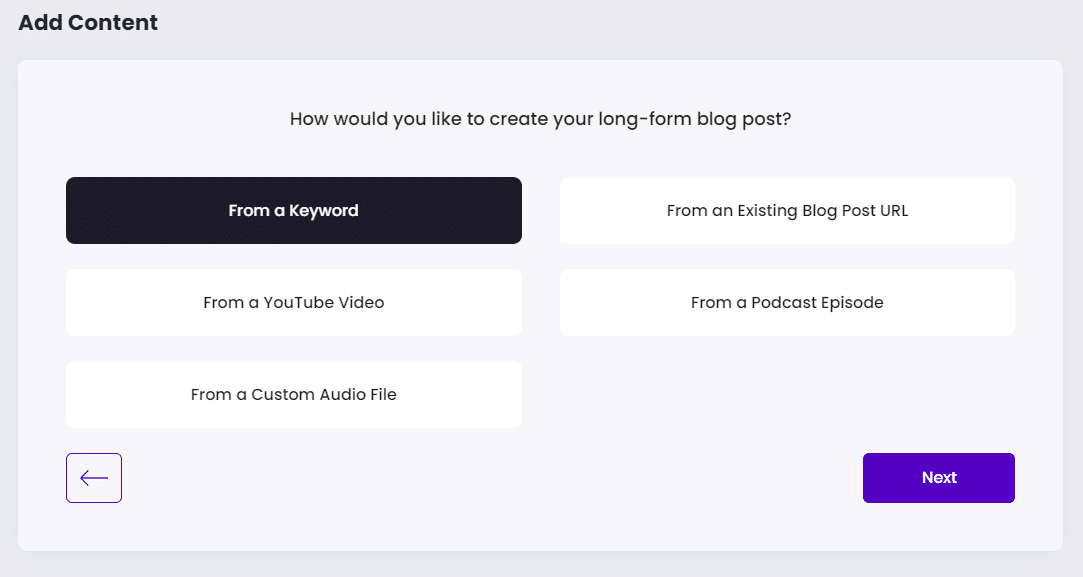Switch source to Custom Audio File tile
The height and width of the screenshot is (577, 1083).
[x=294, y=394]
